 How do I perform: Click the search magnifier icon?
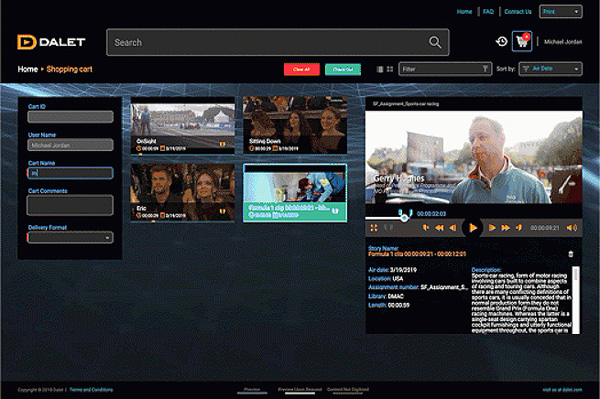435,42
